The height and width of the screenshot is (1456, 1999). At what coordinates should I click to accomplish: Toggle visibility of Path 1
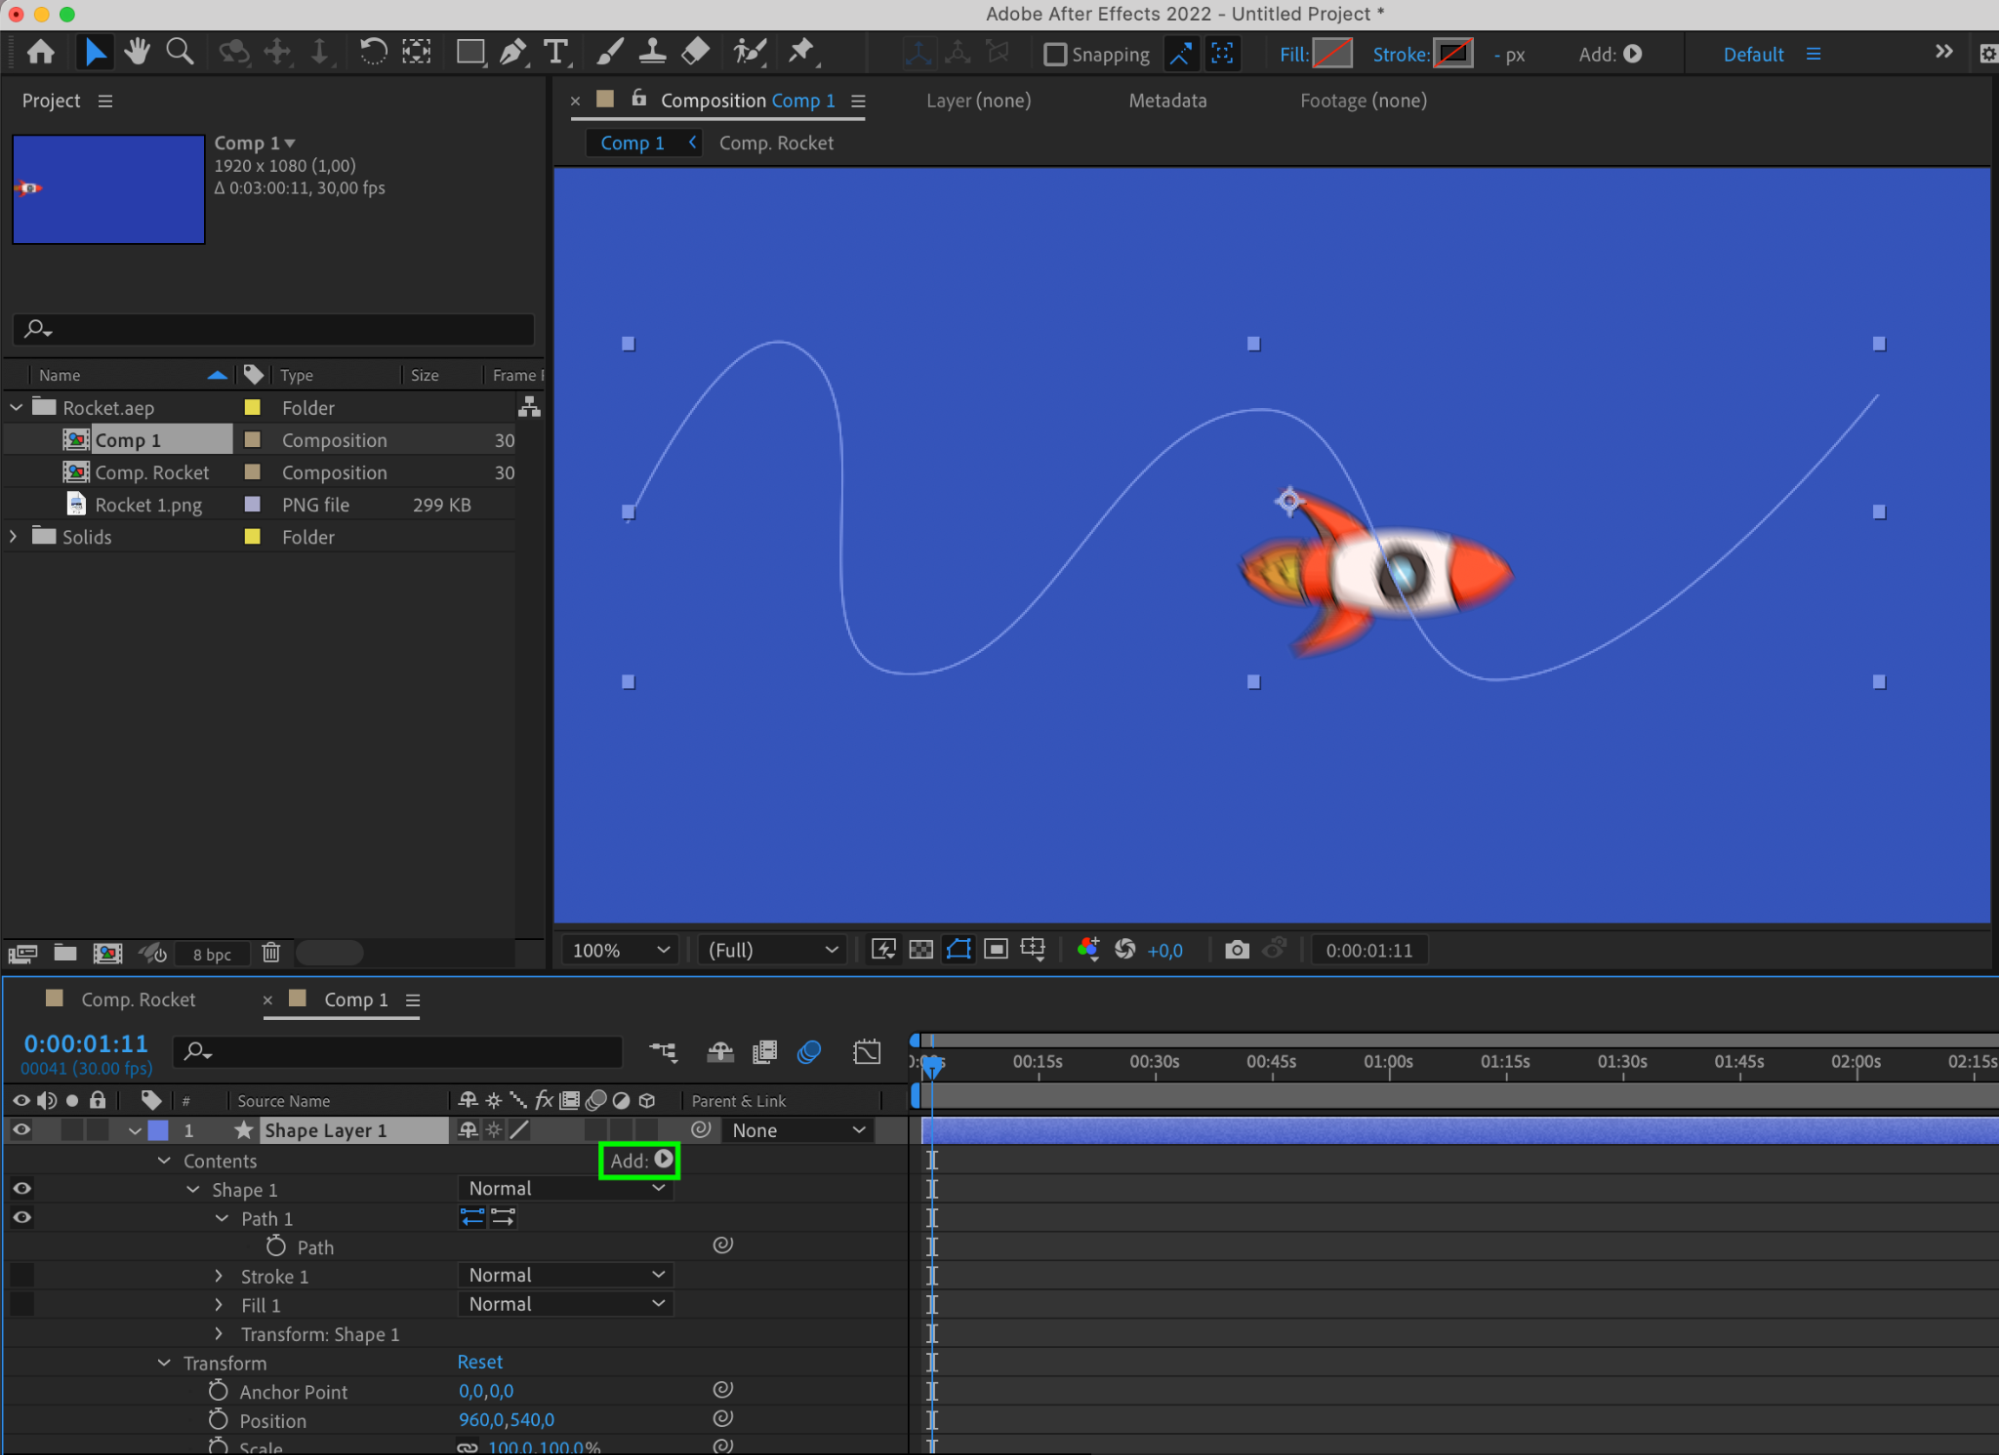pyautogui.click(x=21, y=1218)
